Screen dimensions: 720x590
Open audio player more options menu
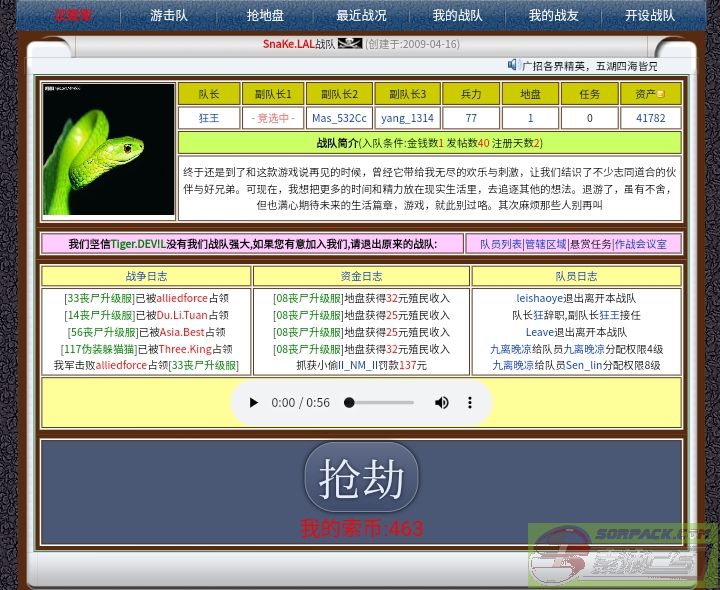pyautogui.click(x=470, y=403)
